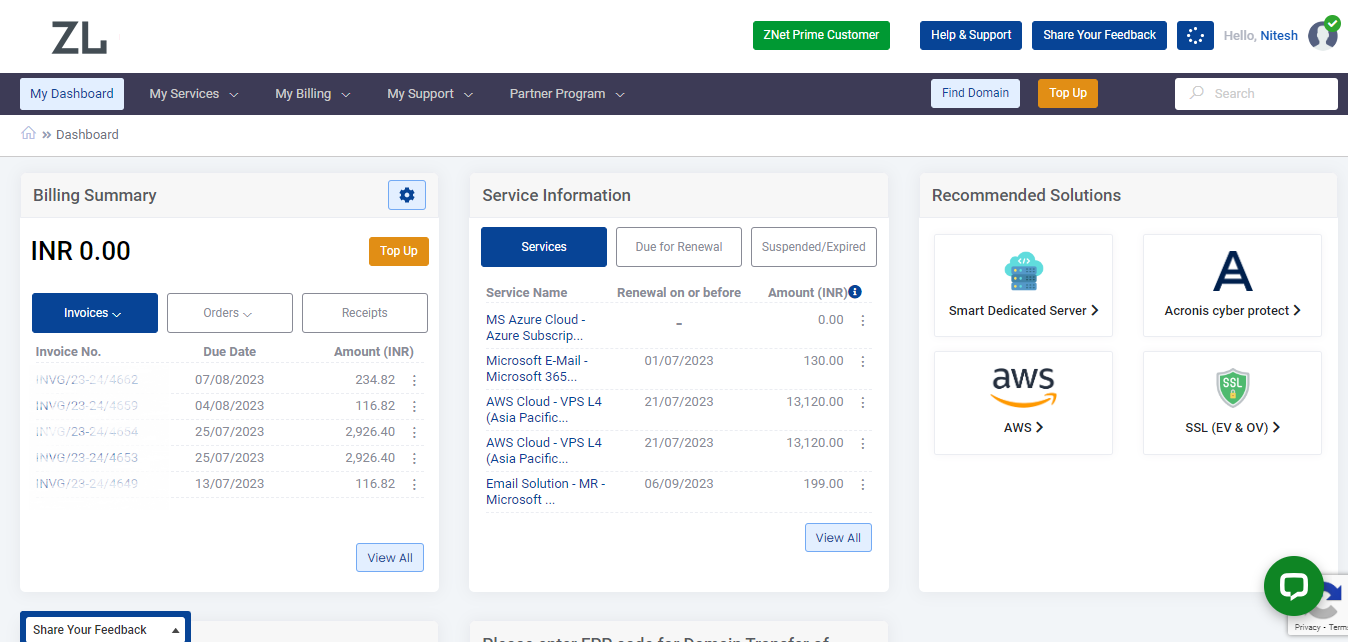Click the ZL logo
The height and width of the screenshot is (642, 1348).
pyautogui.click(x=80, y=38)
